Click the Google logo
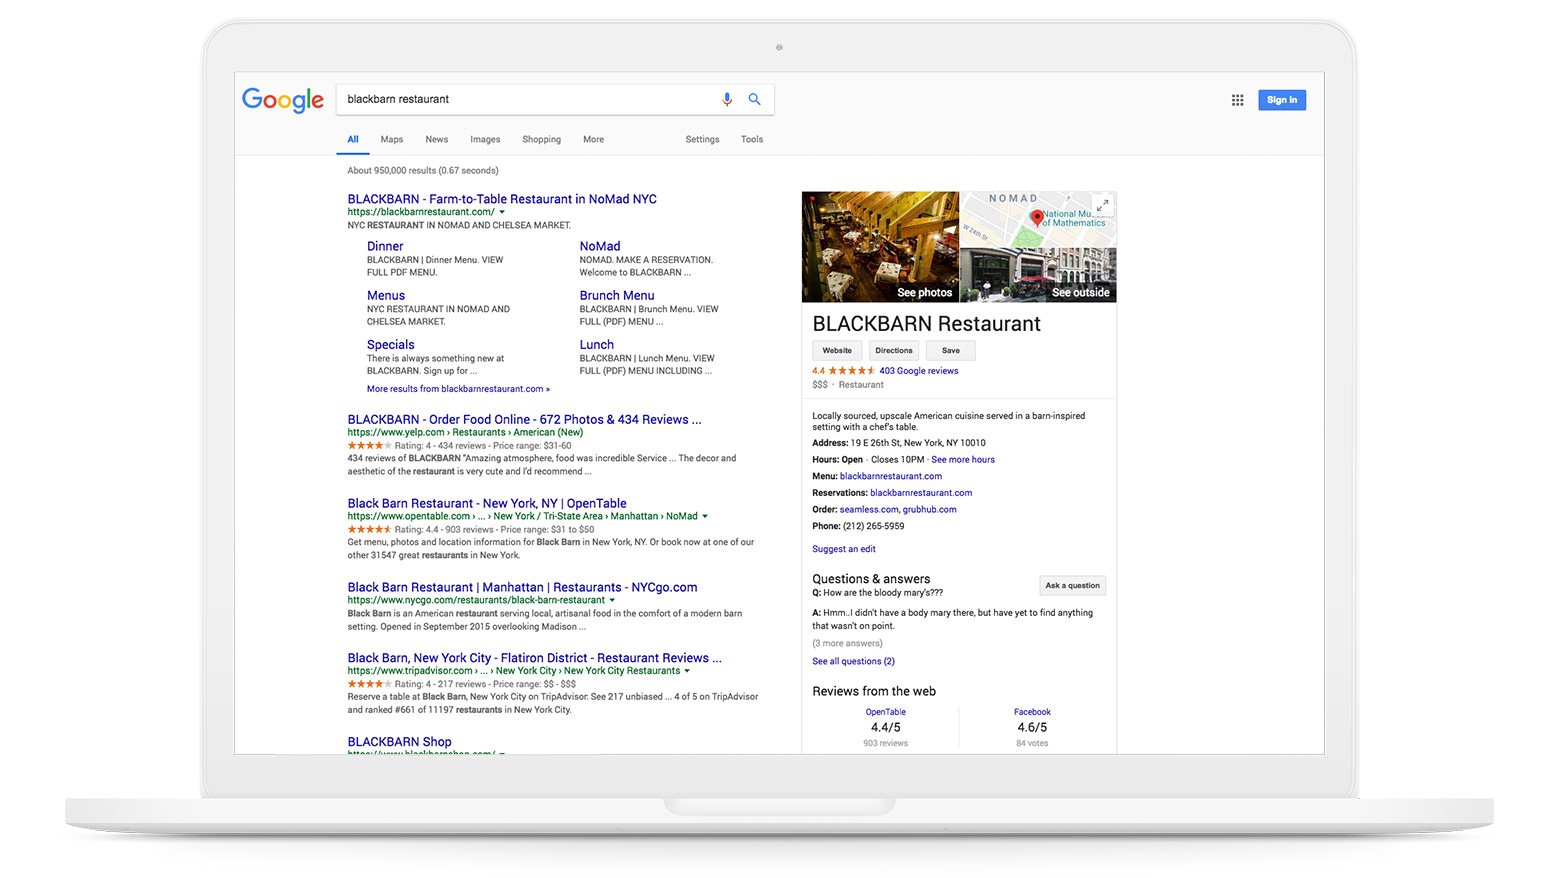Viewport: 1560px width, 878px height. pos(283,100)
